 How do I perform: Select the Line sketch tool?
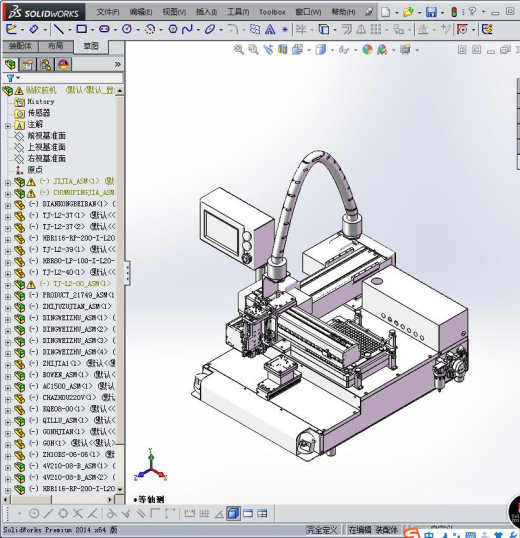pyautogui.click(x=59, y=29)
